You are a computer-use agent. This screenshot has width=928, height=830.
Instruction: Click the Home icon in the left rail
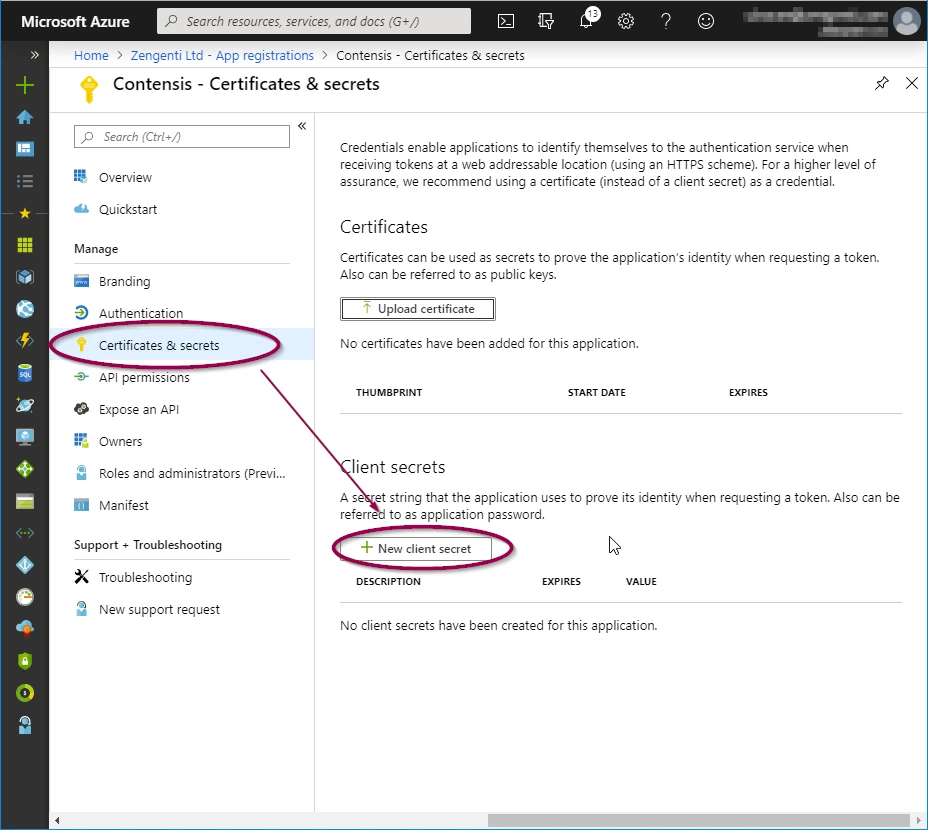24,118
